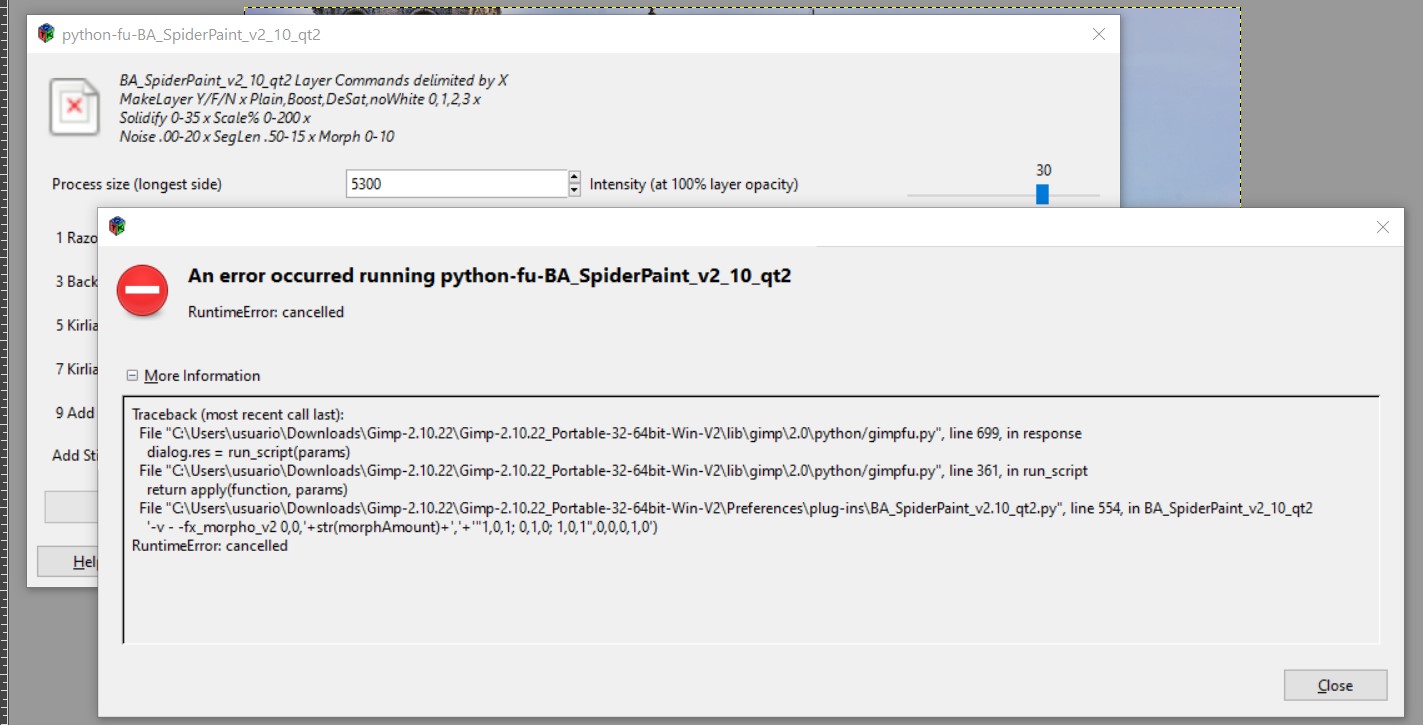1423x725 pixels.
Task: Click traceback line 'dialog.res = run_script(params)'
Action: pos(248,452)
